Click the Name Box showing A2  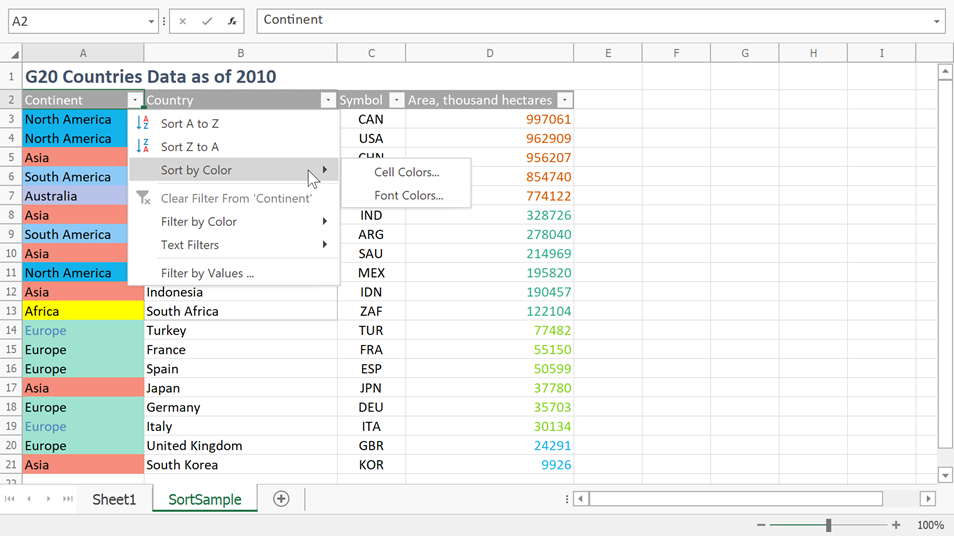77,21
